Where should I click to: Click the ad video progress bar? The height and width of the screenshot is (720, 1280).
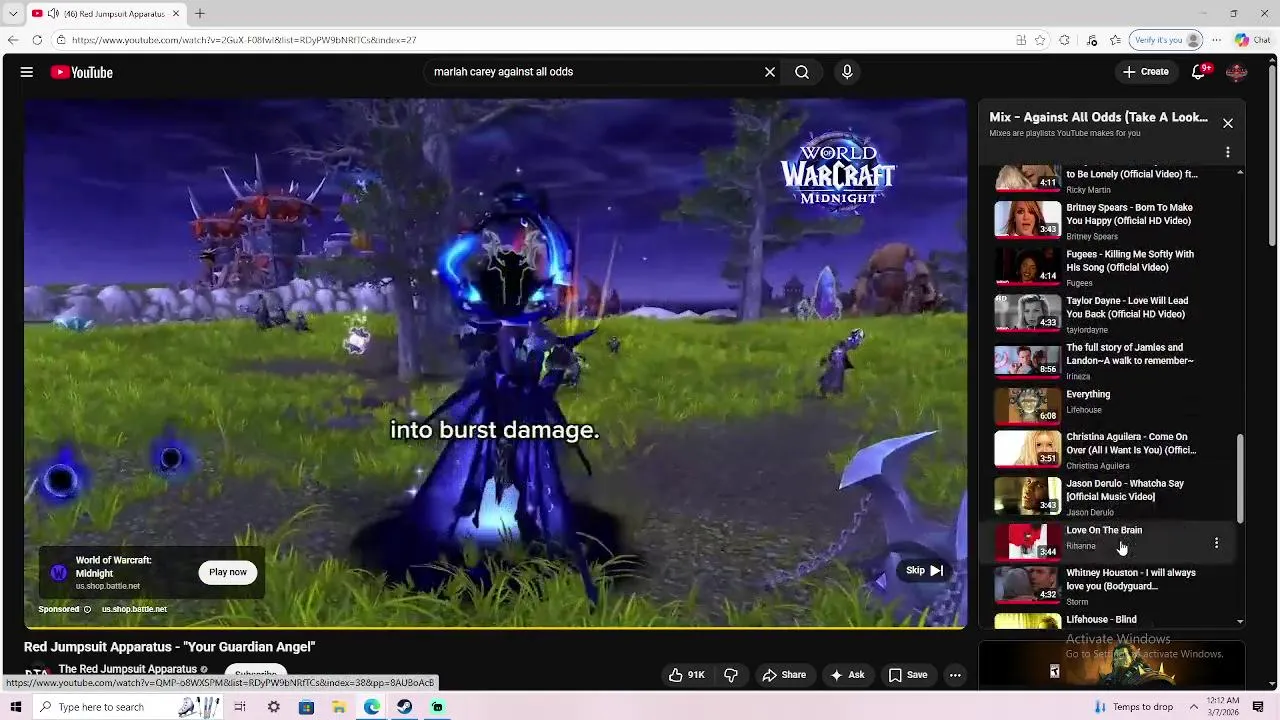coord(495,627)
